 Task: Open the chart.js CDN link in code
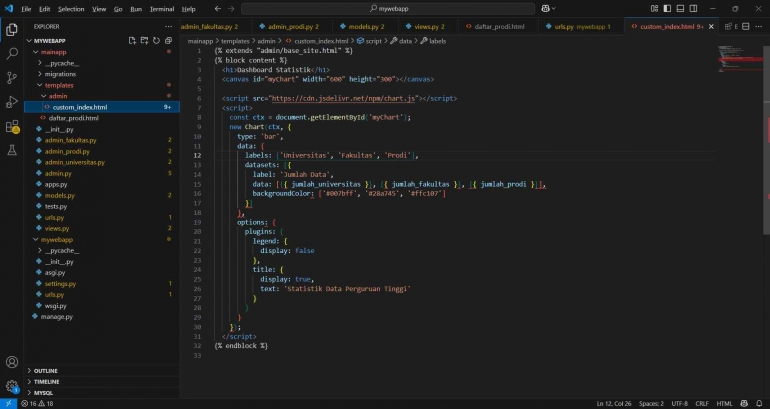click(343, 98)
